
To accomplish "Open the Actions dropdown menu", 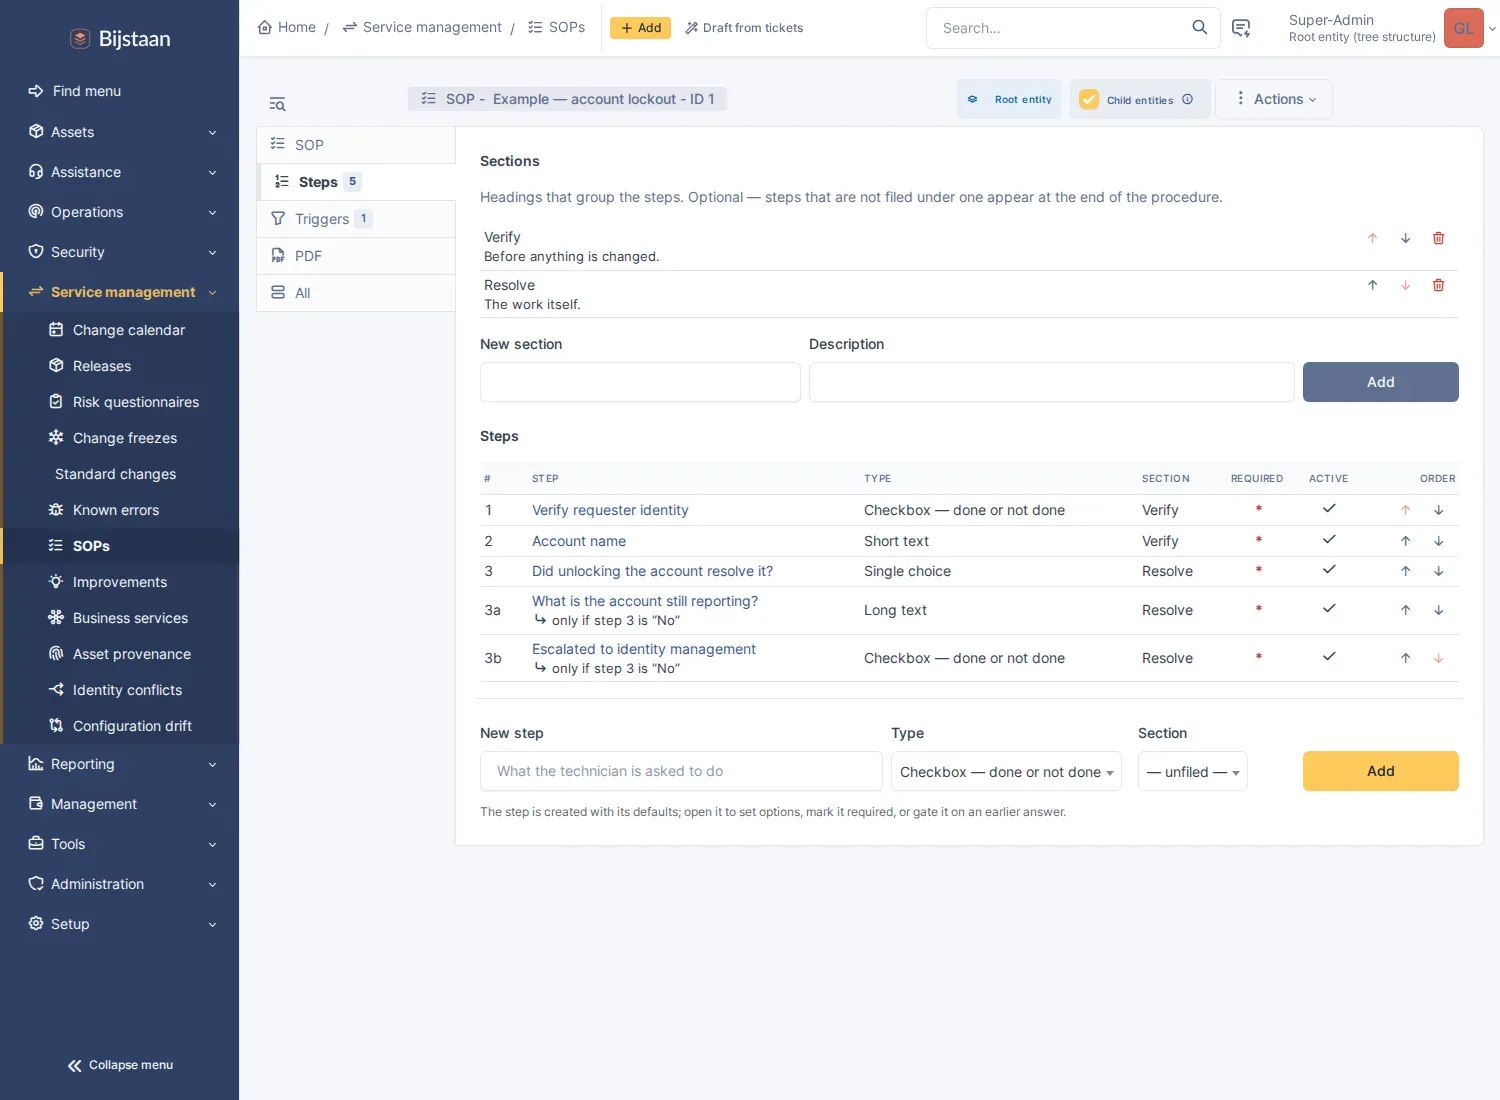I will (1274, 99).
